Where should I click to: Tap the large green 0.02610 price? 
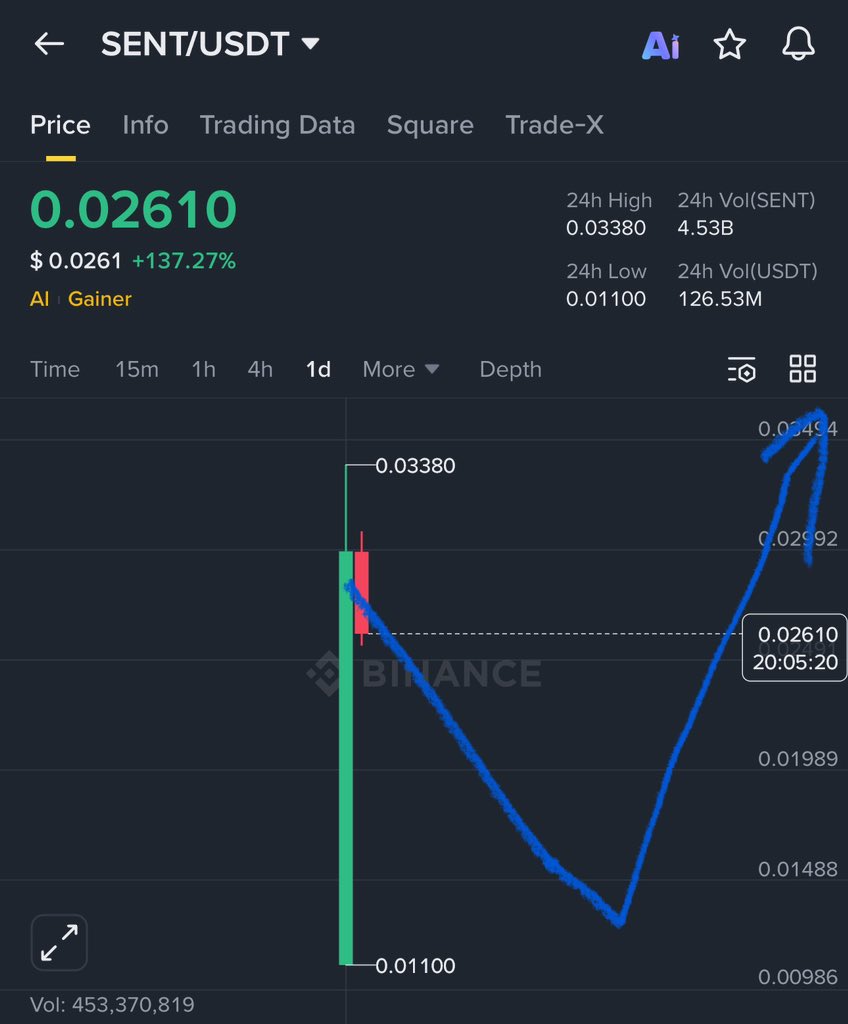tap(133, 210)
